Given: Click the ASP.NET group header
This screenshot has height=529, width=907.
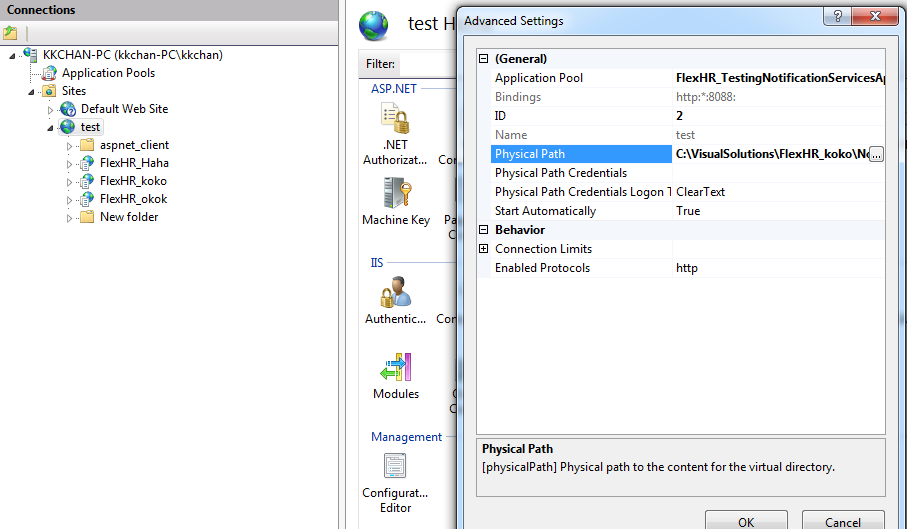Looking at the screenshot, I should pyautogui.click(x=393, y=88).
